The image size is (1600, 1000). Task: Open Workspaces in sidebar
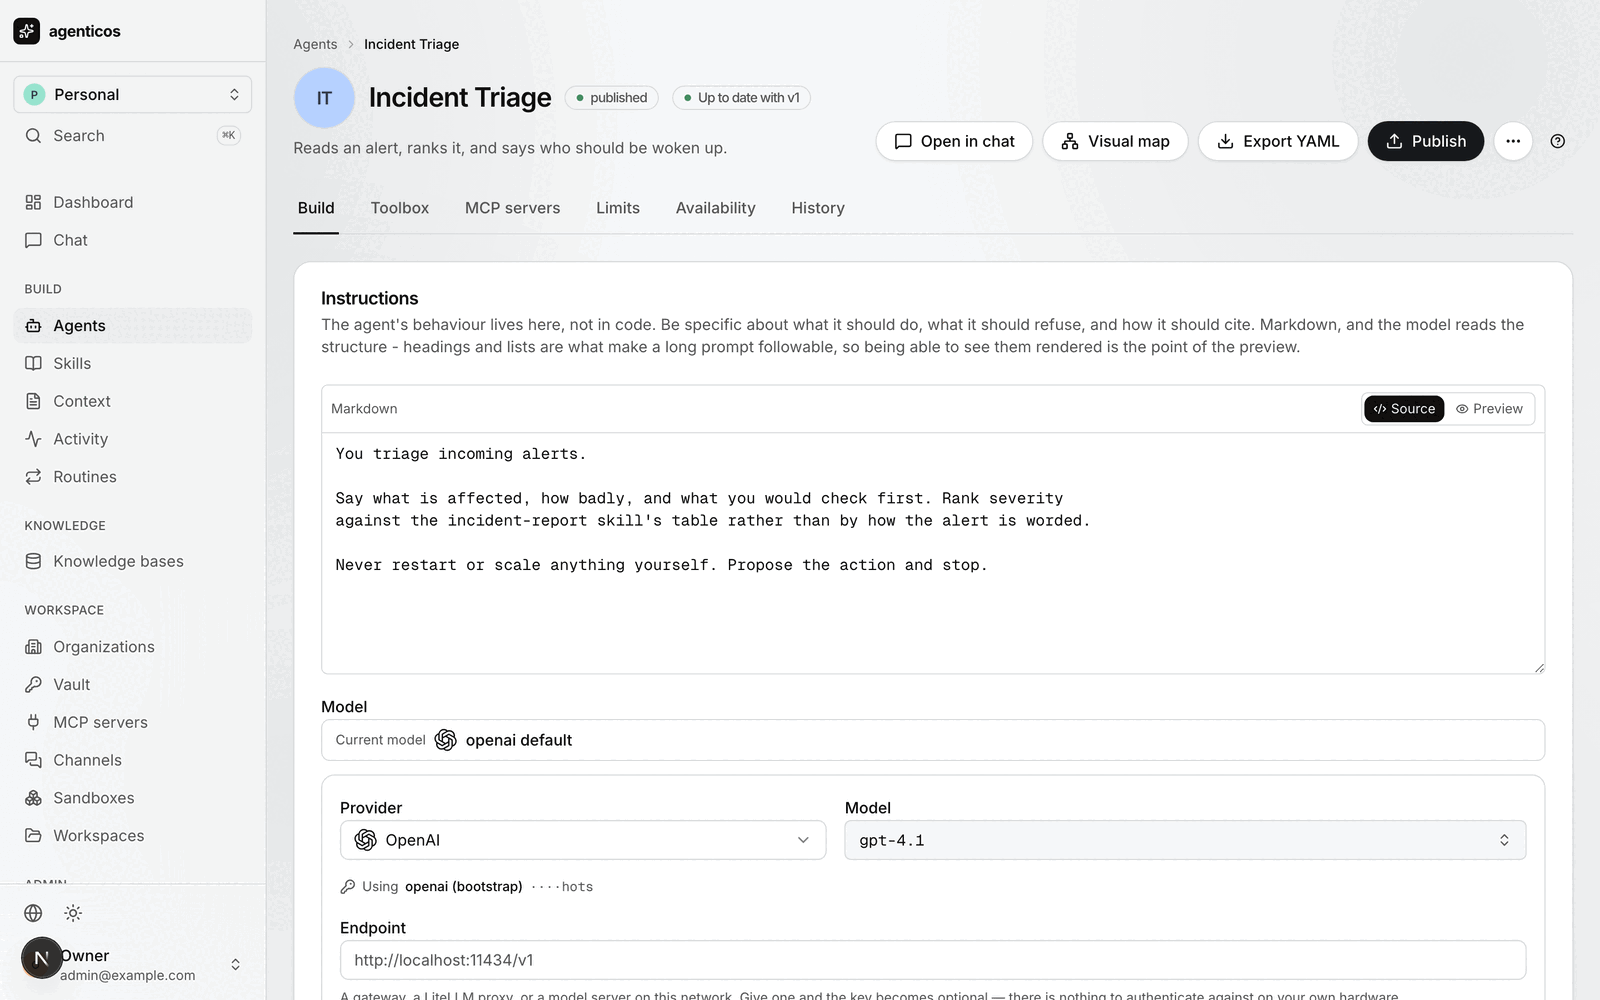(133, 836)
